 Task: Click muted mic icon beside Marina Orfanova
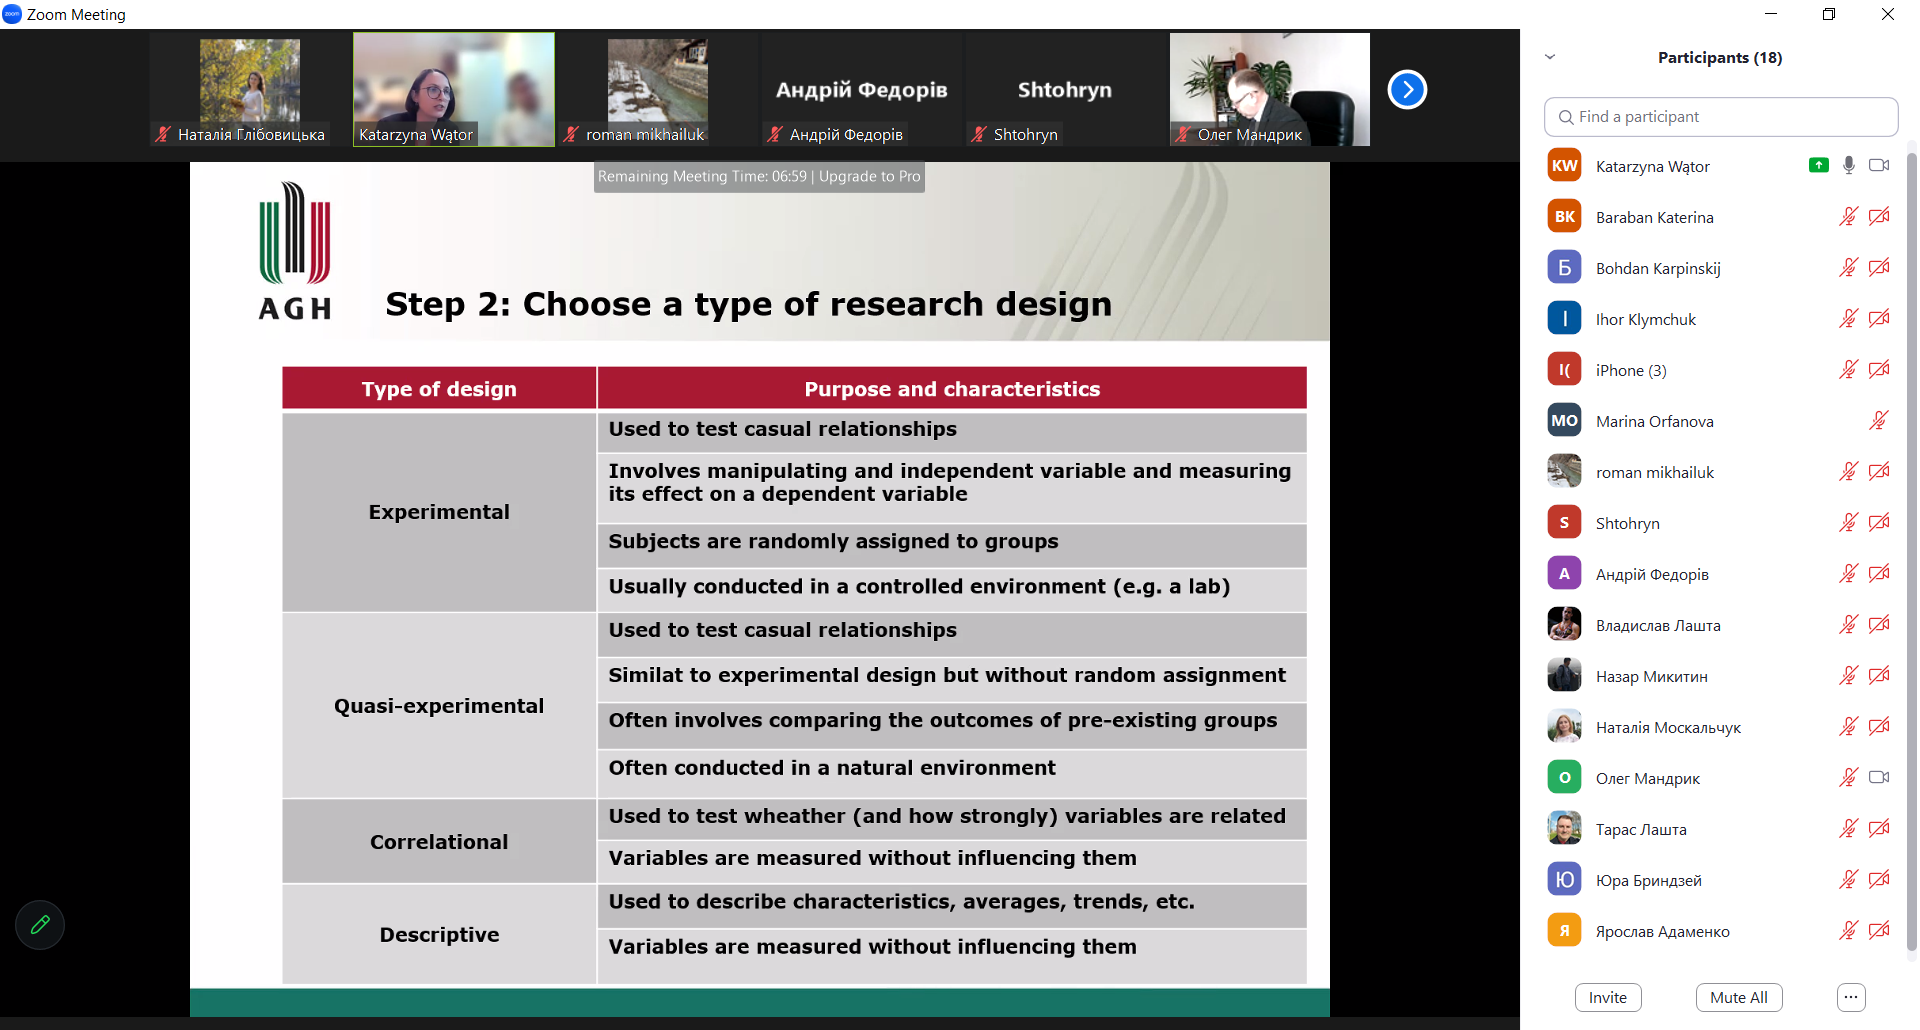click(x=1879, y=421)
